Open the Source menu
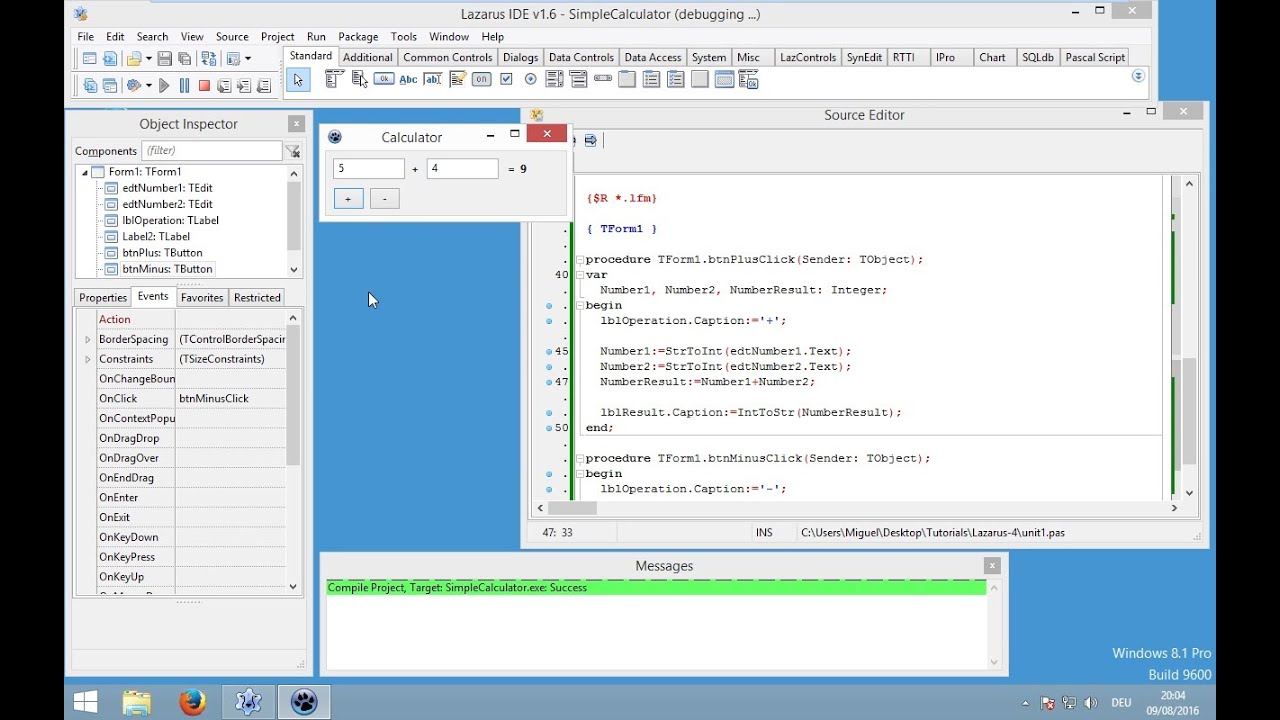This screenshot has width=1280, height=720. [x=232, y=36]
